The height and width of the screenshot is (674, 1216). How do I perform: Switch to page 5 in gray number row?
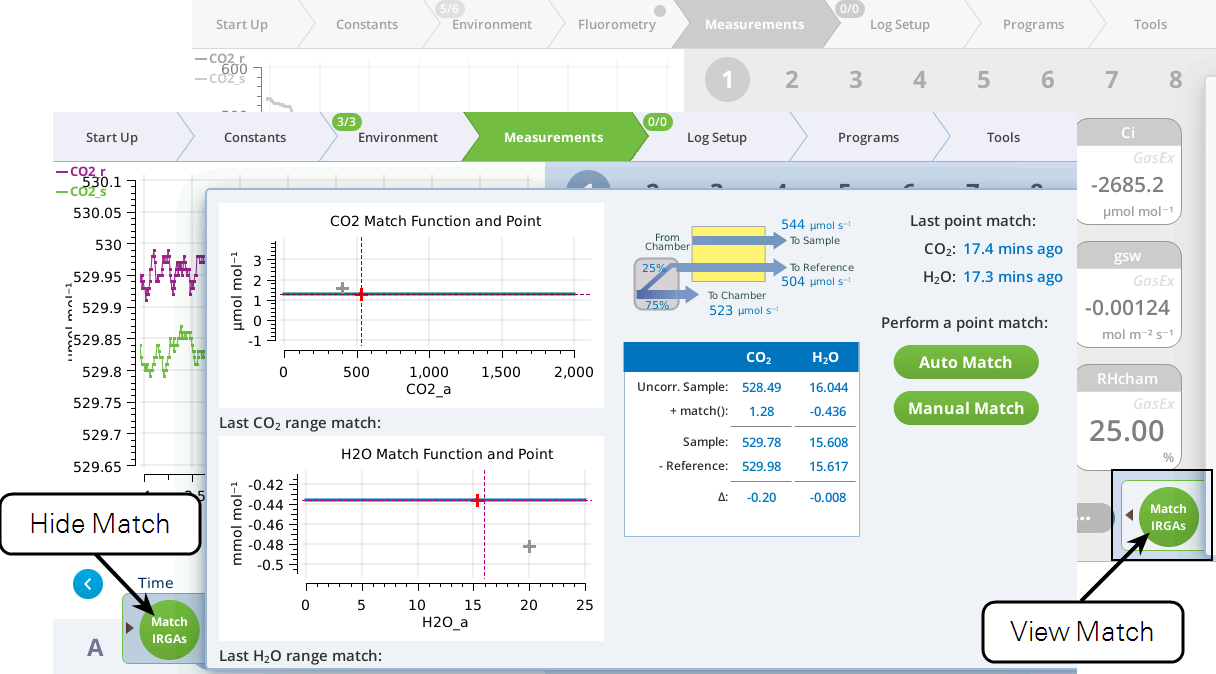[x=983, y=80]
